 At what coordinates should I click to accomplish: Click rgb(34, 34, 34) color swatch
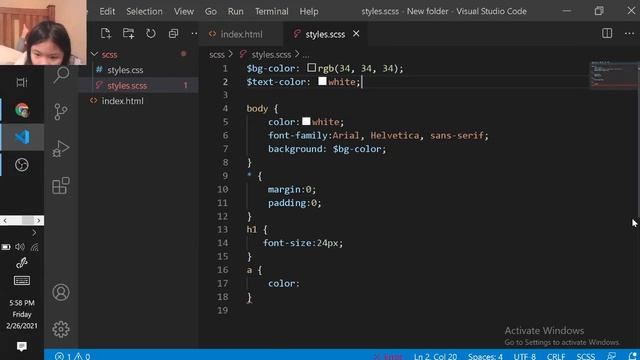point(312,67)
